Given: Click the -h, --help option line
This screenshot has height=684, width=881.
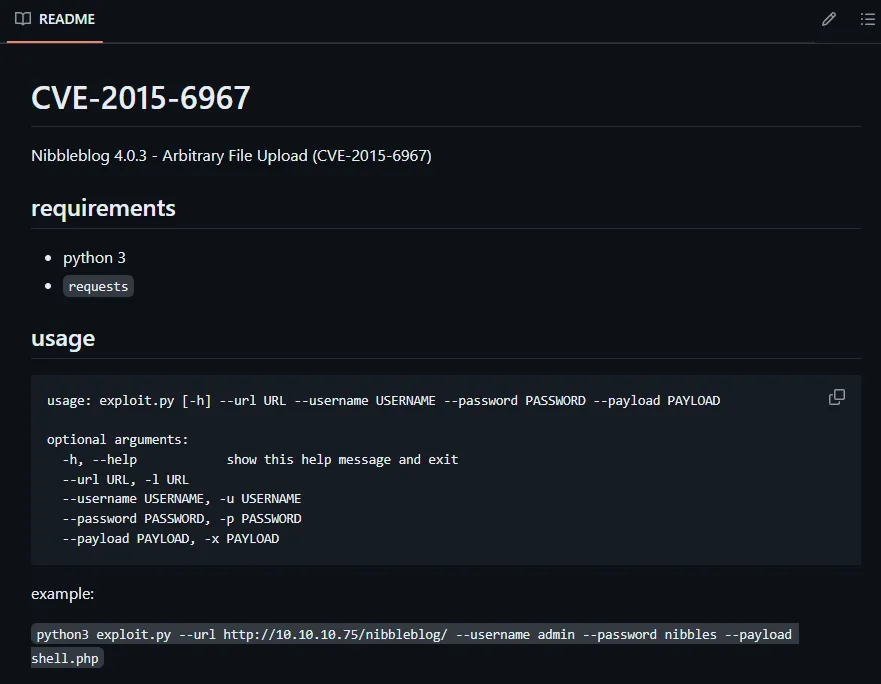Looking at the screenshot, I should [x=260, y=460].
